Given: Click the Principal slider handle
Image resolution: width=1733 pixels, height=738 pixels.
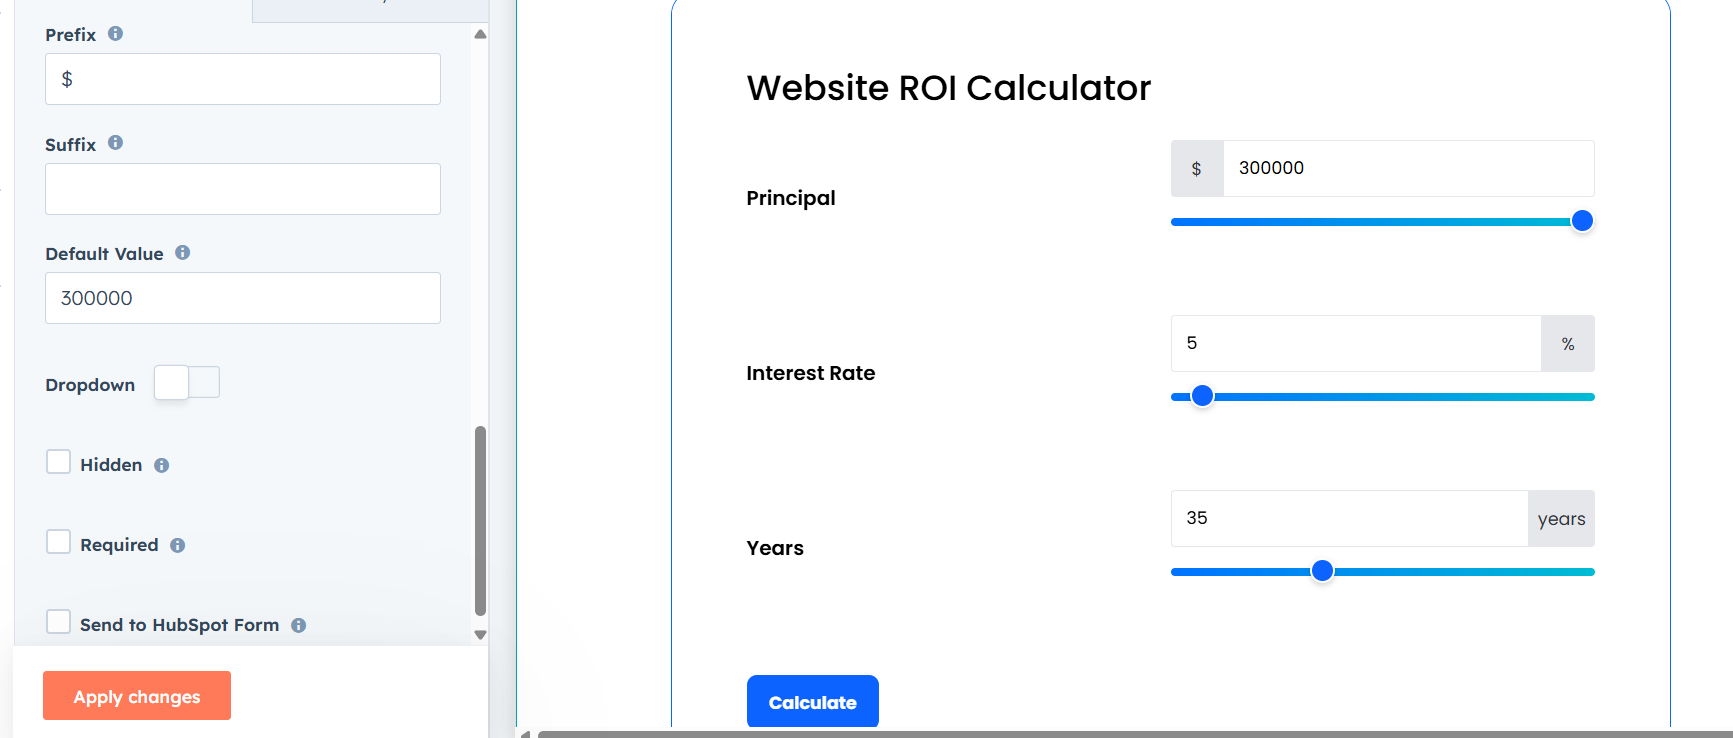Looking at the screenshot, I should tap(1582, 221).
